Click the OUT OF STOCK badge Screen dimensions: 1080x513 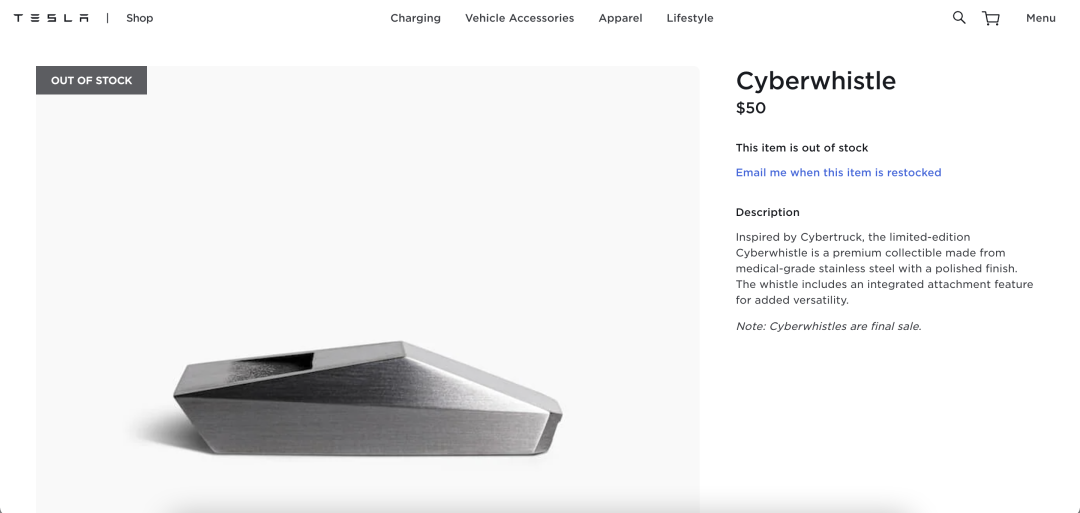[x=92, y=81]
